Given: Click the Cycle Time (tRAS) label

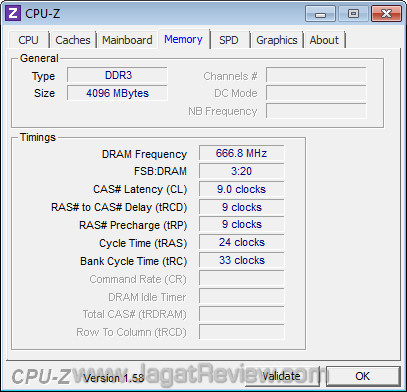Looking at the screenshot, I should click(x=143, y=243).
